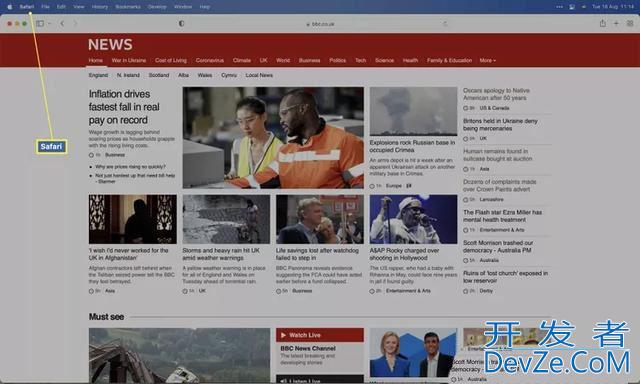The height and width of the screenshot is (384, 640).
Task: Open the Share icon in toolbar
Action: click(602, 23)
